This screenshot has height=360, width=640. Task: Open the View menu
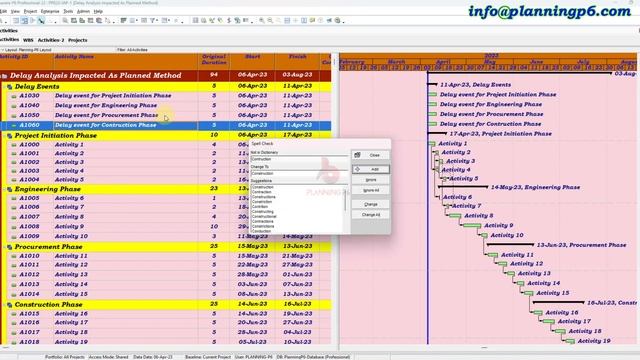(15, 11)
